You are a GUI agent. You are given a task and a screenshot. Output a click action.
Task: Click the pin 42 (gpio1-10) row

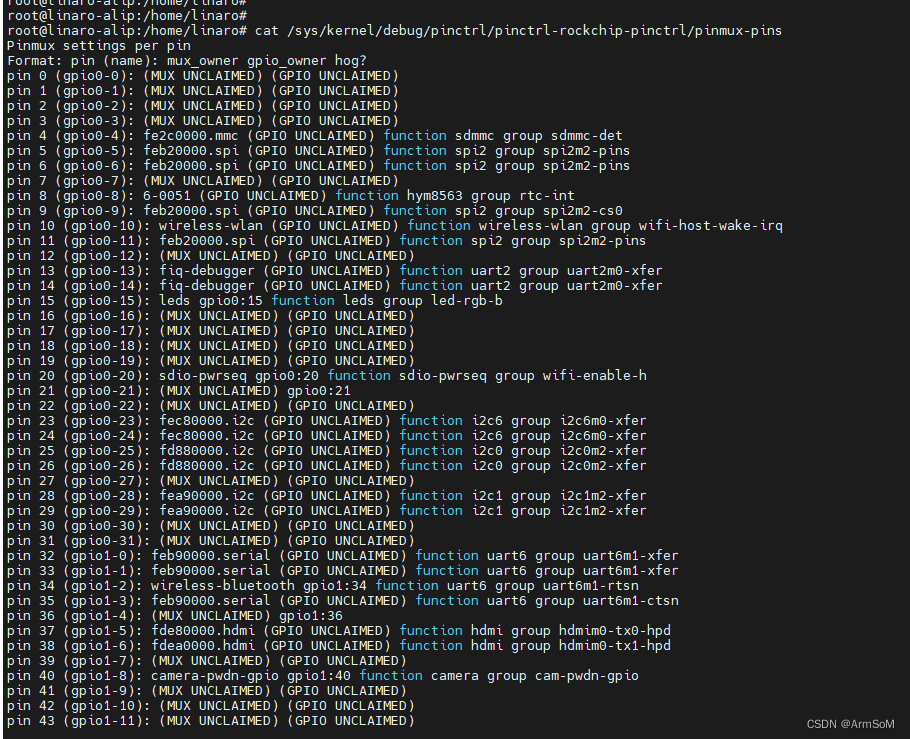coord(211,706)
